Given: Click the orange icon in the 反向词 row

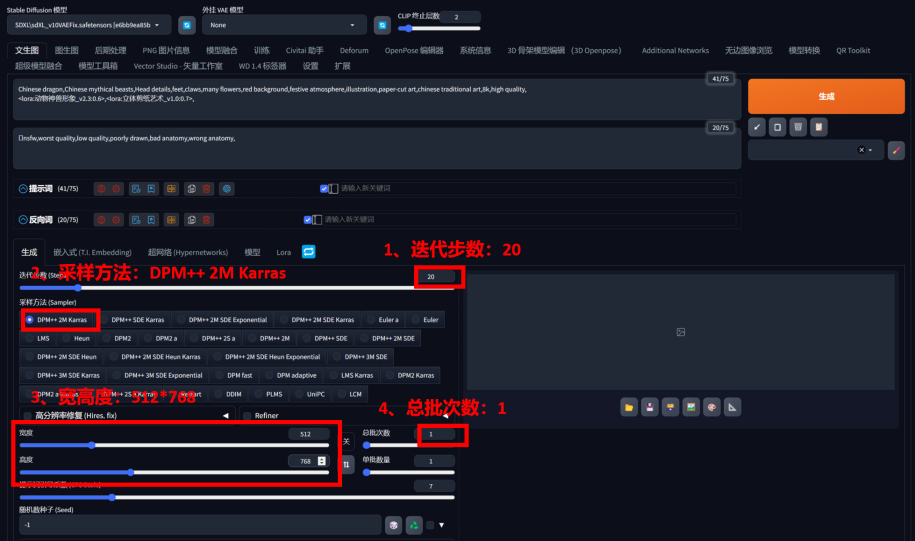Looking at the screenshot, I should (171, 219).
